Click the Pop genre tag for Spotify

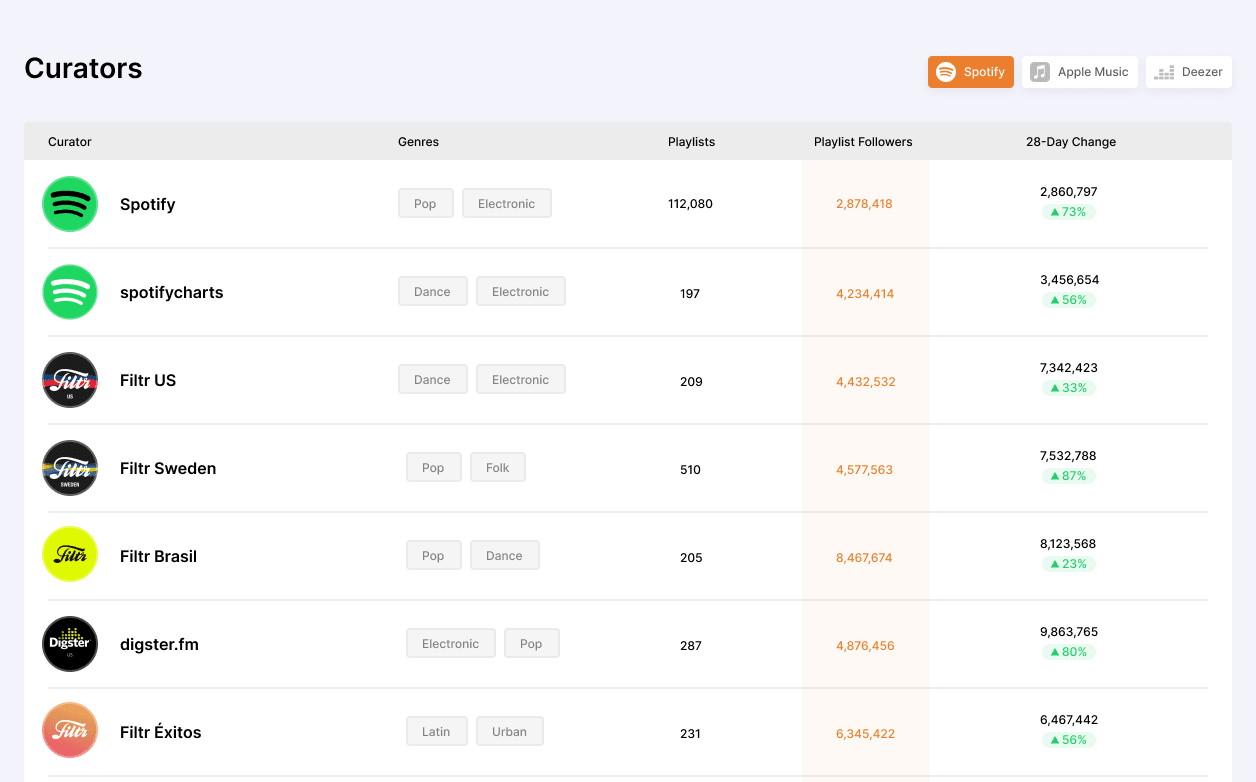point(425,204)
